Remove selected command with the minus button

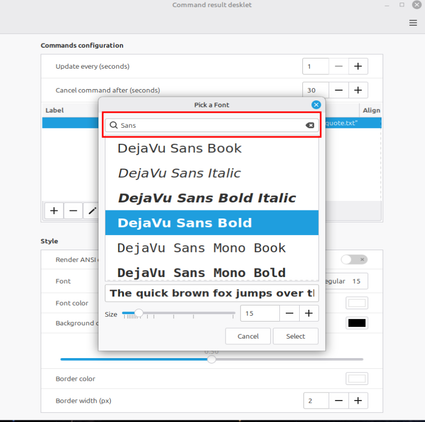pos(73,211)
